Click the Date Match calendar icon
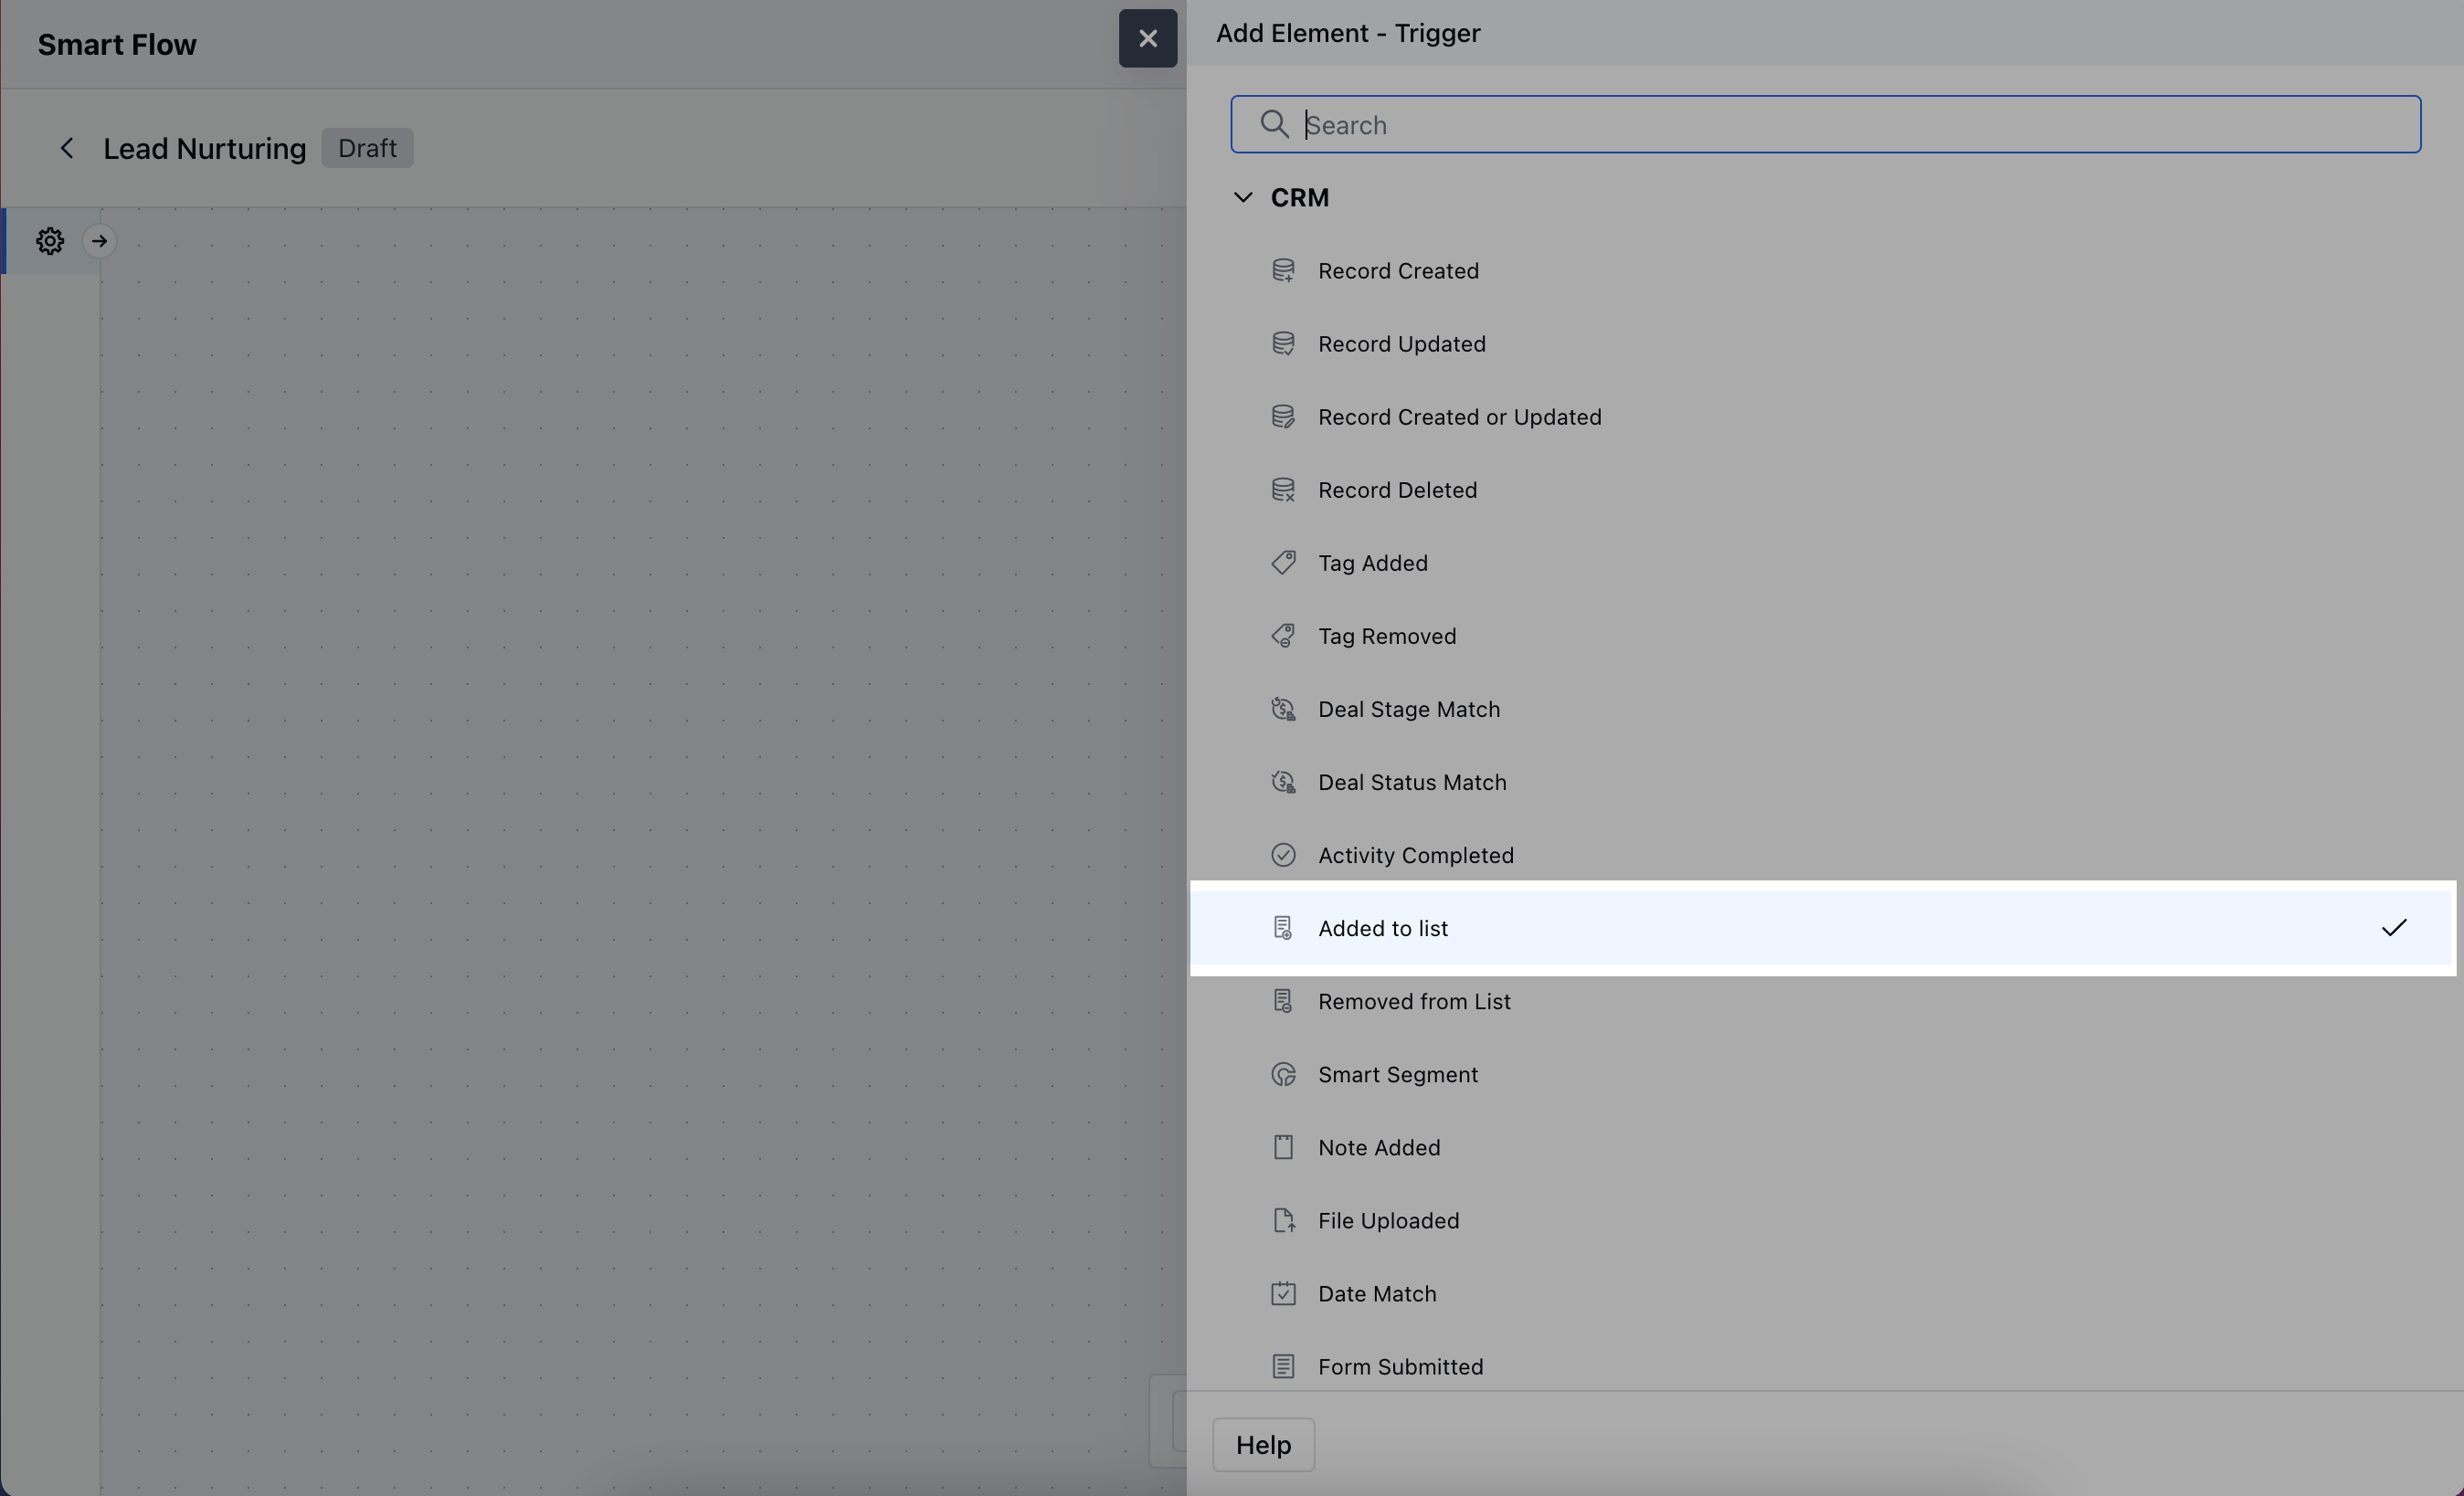The height and width of the screenshot is (1496, 2464). tap(1283, 1293)
